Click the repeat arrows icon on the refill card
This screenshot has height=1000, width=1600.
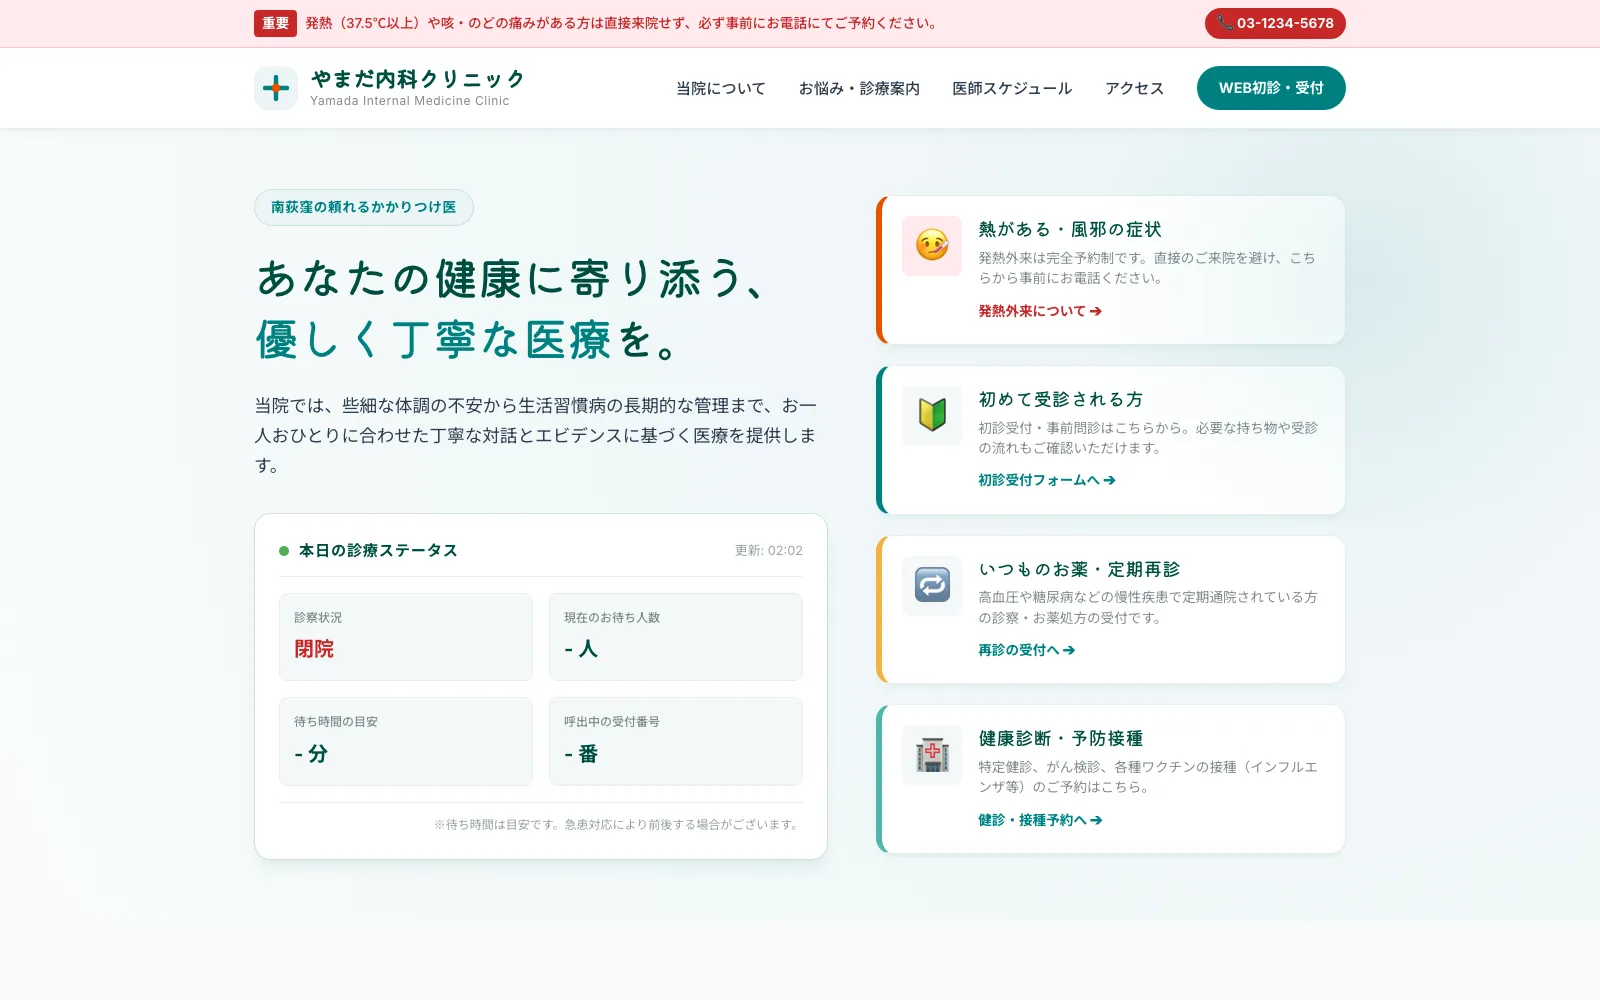932,585
